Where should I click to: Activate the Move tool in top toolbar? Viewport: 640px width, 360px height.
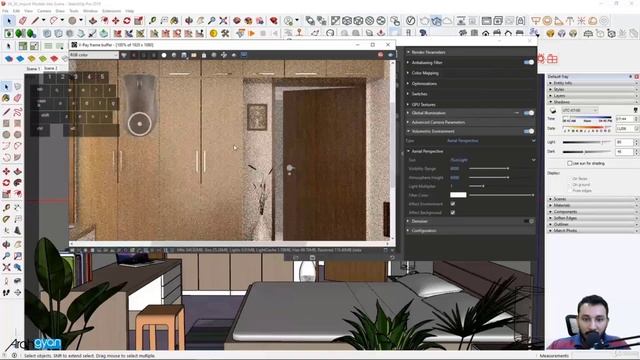pos(116,20)
